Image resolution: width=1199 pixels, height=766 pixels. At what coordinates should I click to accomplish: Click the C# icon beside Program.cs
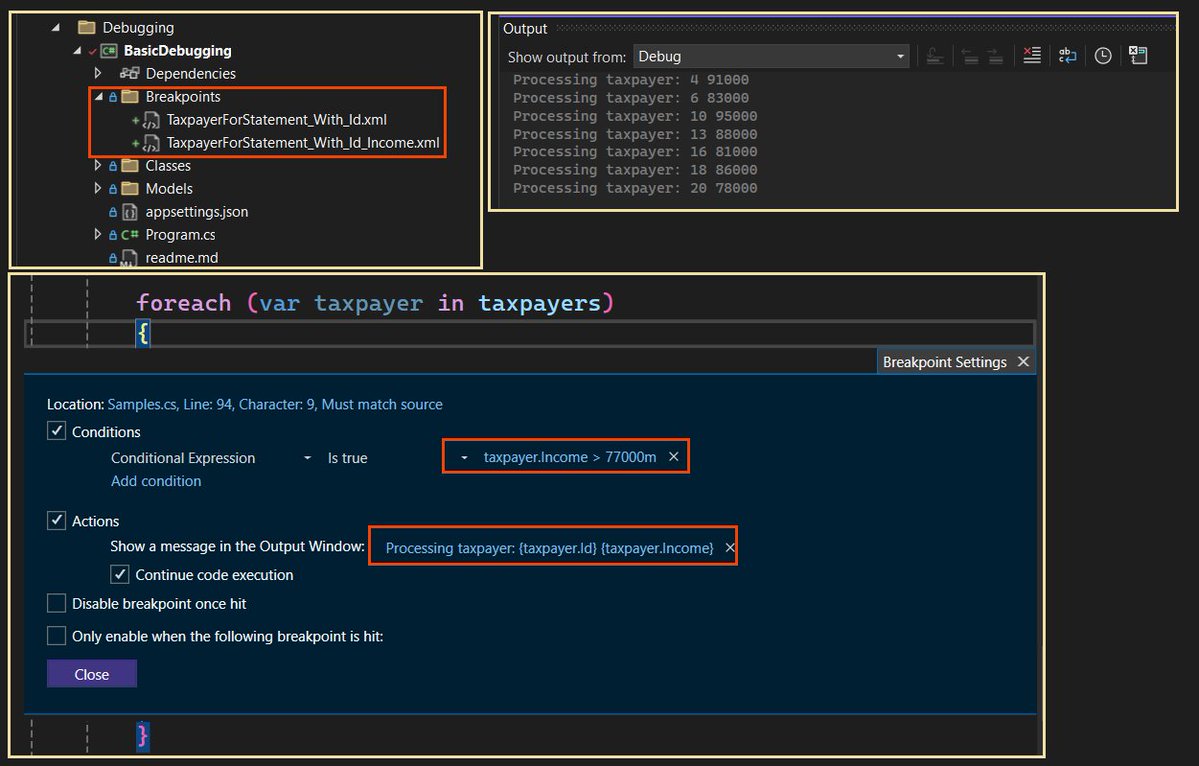pyautogui.click(x=130, y=235)
